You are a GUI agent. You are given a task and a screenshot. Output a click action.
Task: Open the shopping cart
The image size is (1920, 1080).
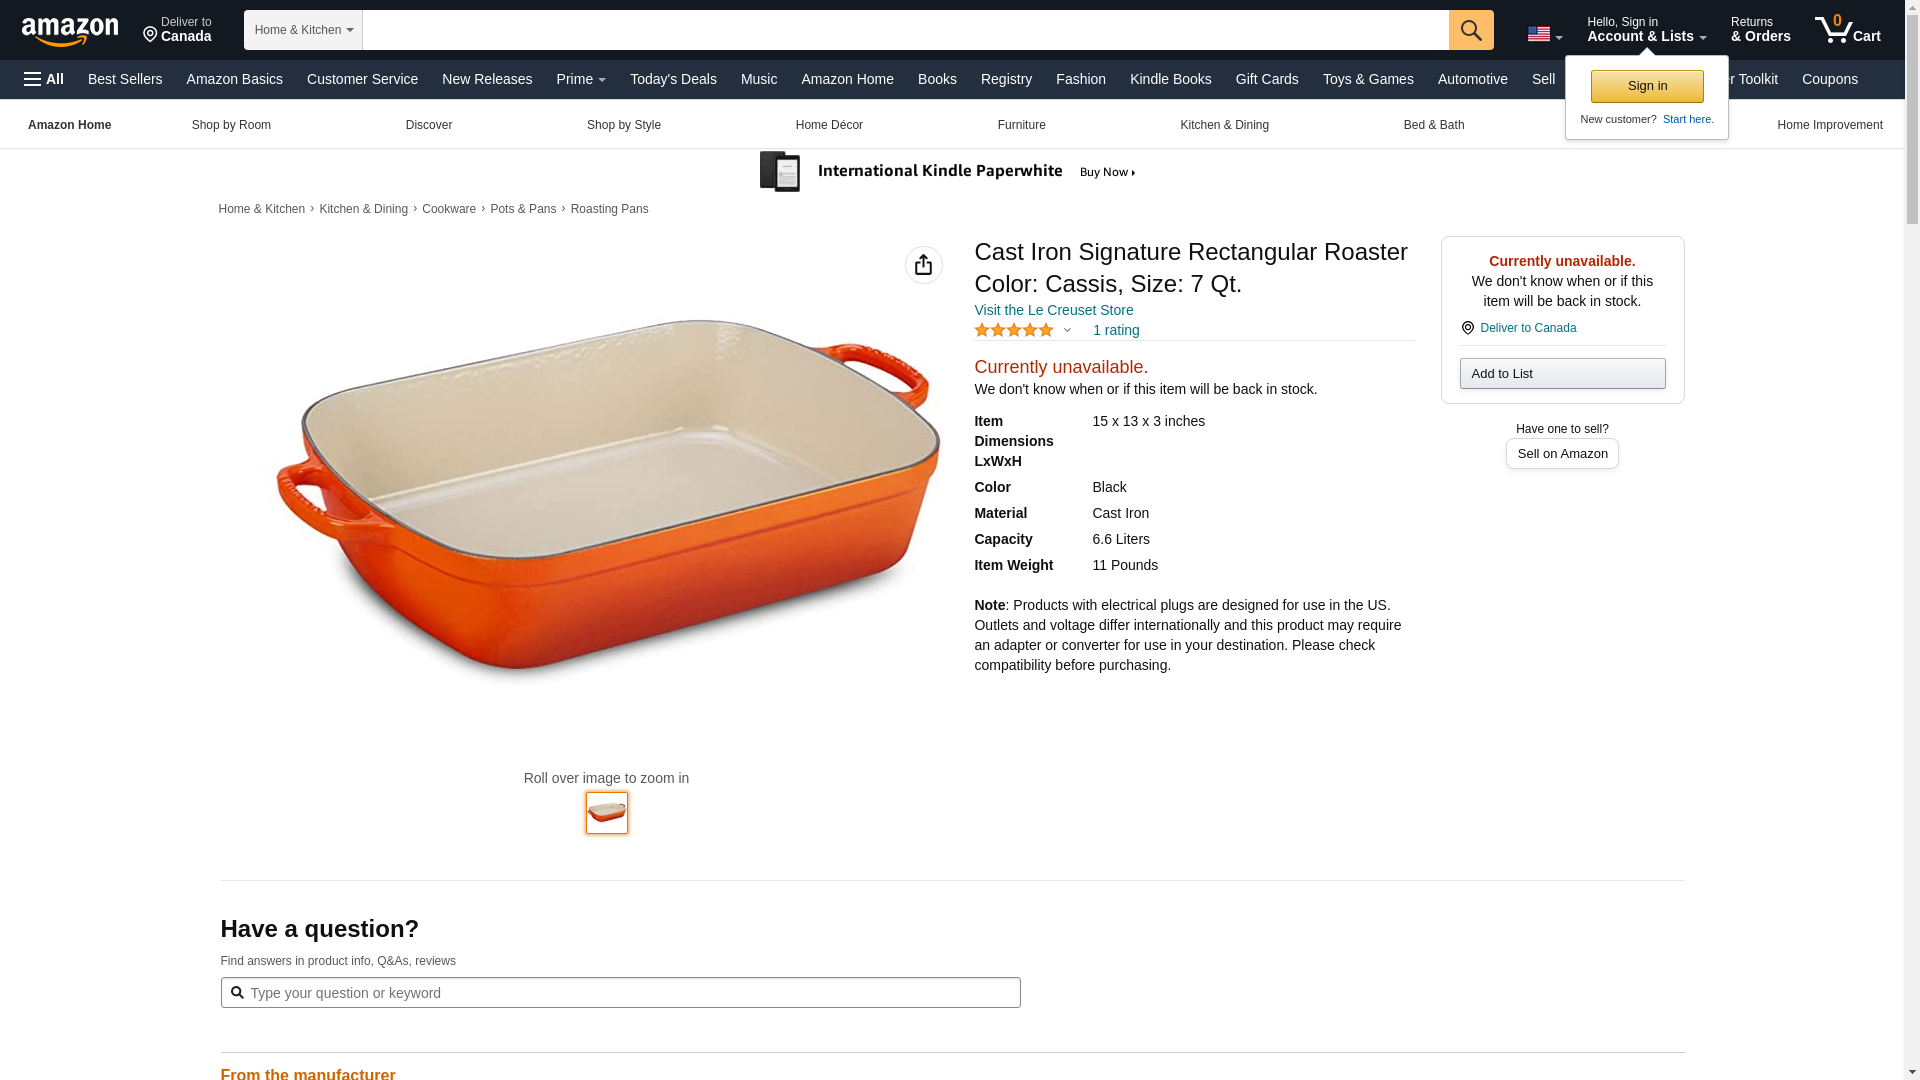click(1847, 30)
